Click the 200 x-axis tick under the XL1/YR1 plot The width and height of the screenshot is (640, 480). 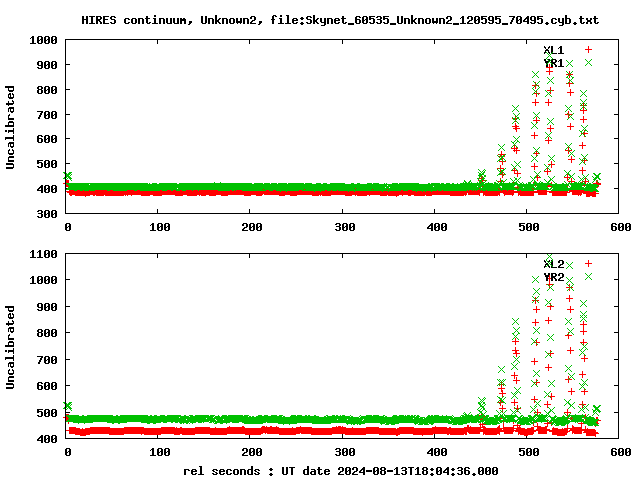251,227
